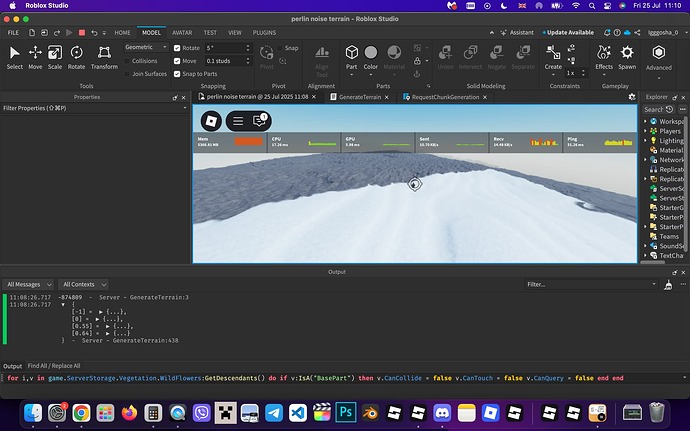
Task: Expand the Lighting tree node
Action: click(645, 140)
